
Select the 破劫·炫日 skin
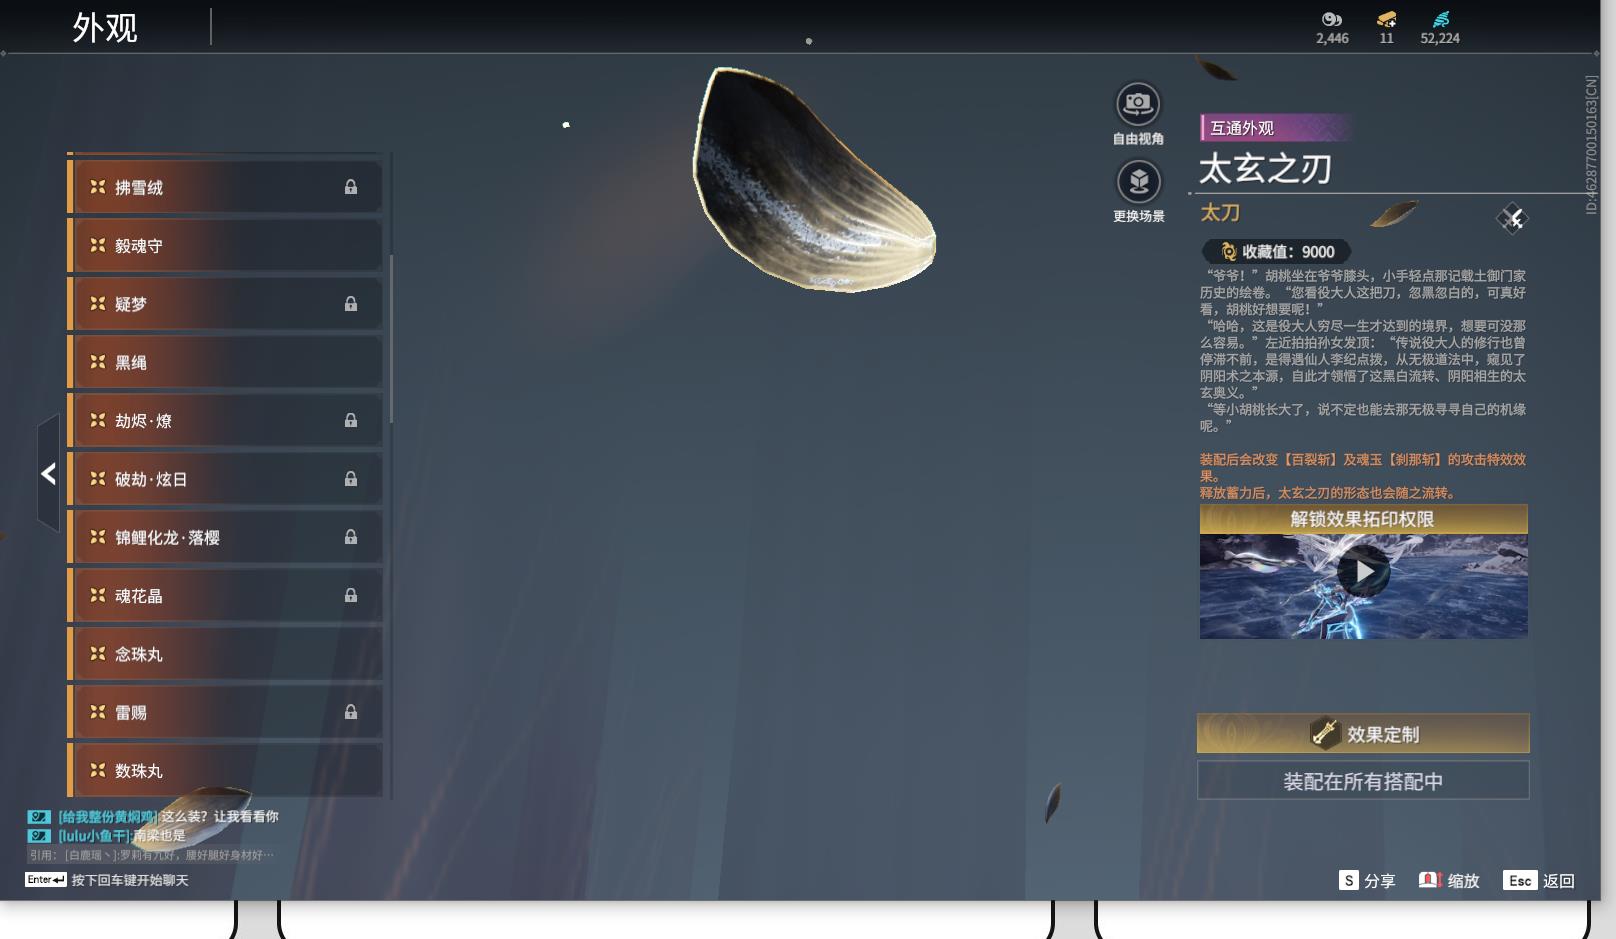(225, 479)
